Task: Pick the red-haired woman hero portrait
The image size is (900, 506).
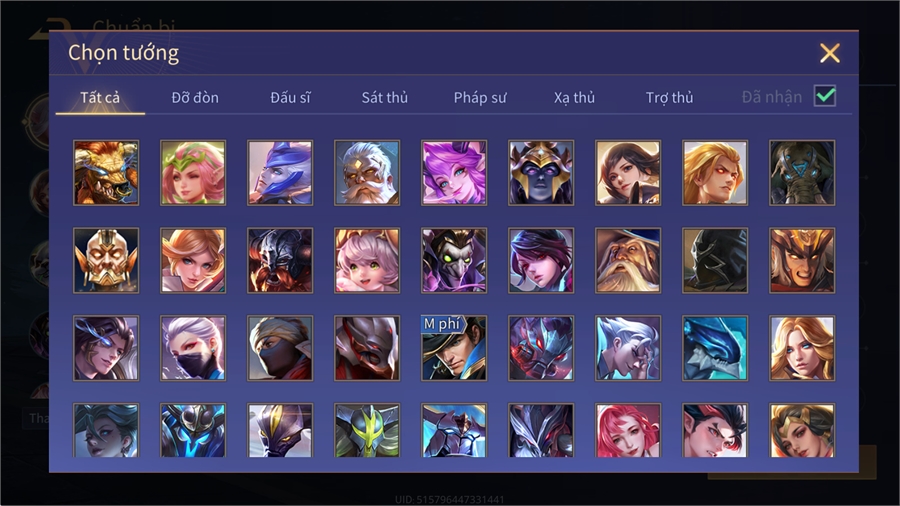Action: pyautogui.click(x=628, y=430)
